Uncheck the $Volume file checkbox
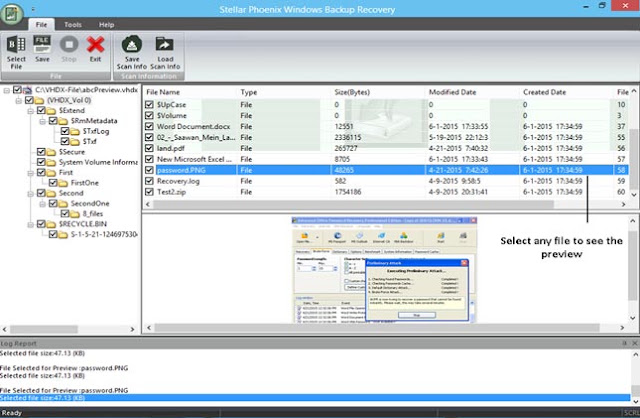 [x=149, y=116]
